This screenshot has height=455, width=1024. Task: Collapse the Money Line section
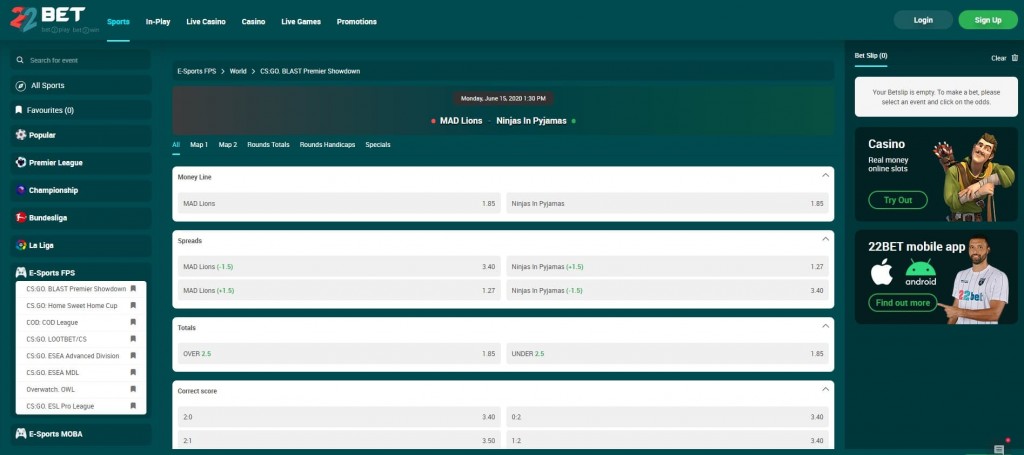click(x=825, y=176)
